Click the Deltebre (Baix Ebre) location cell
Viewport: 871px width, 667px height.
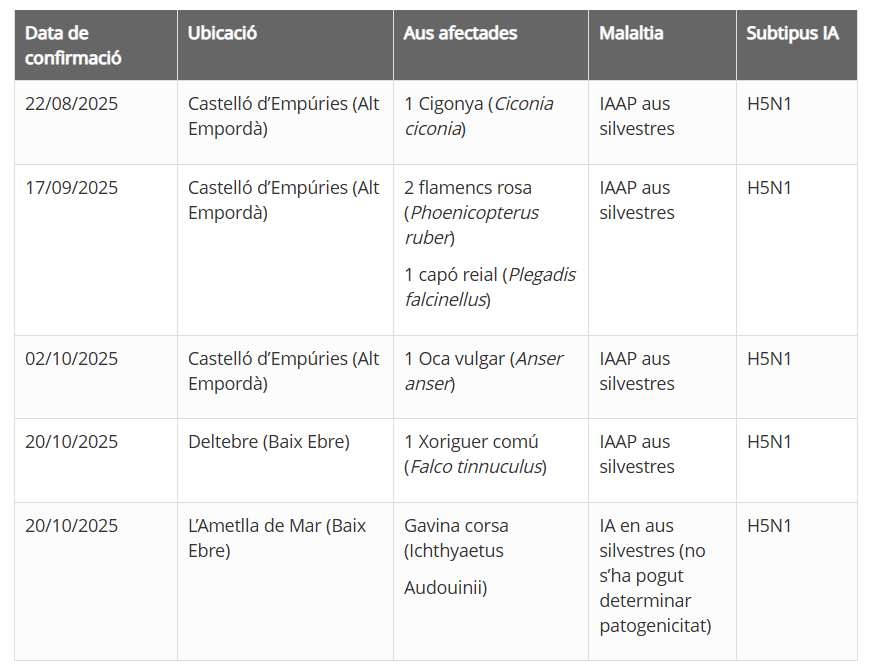[269, 442]
